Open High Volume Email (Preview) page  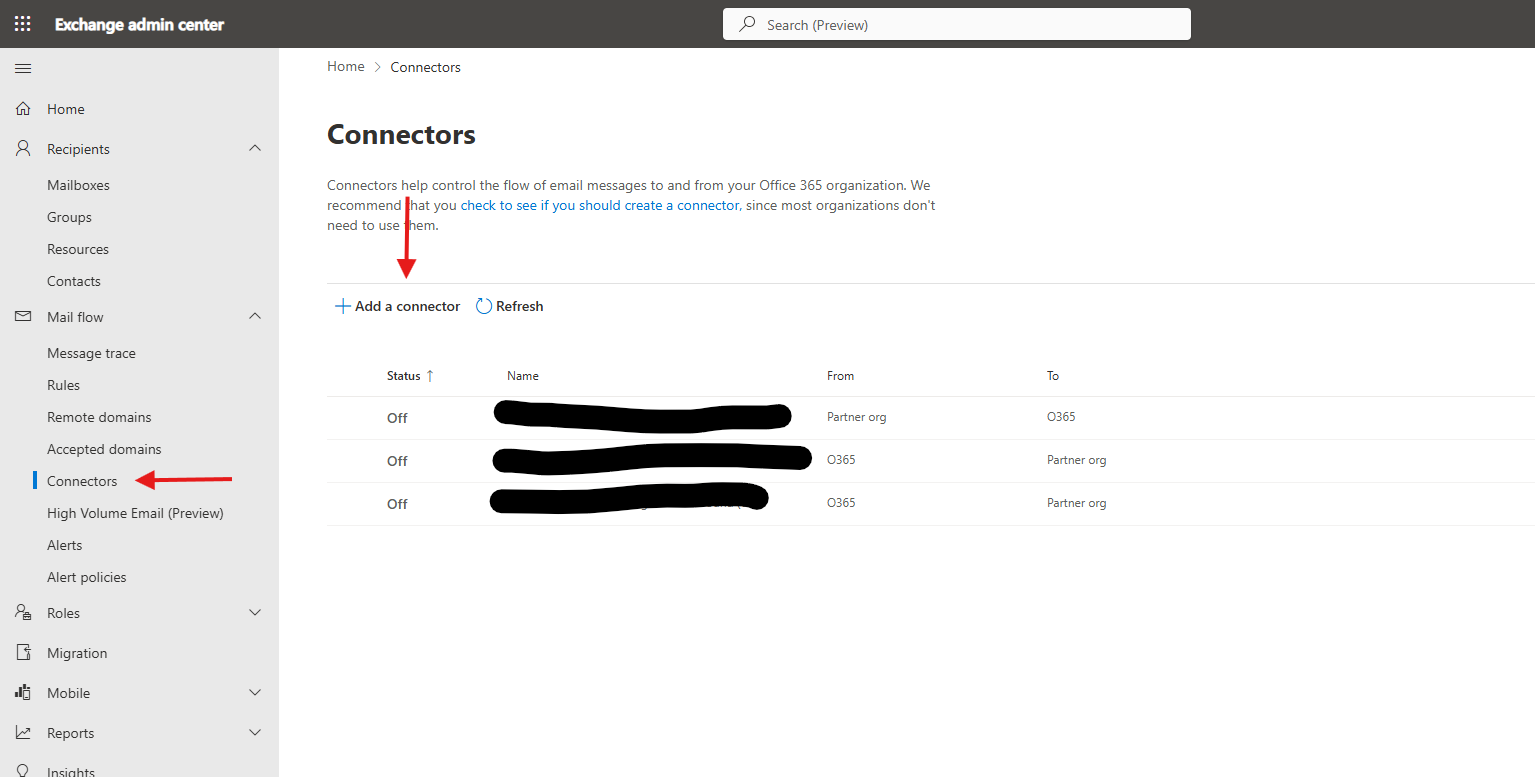point(135,513)
